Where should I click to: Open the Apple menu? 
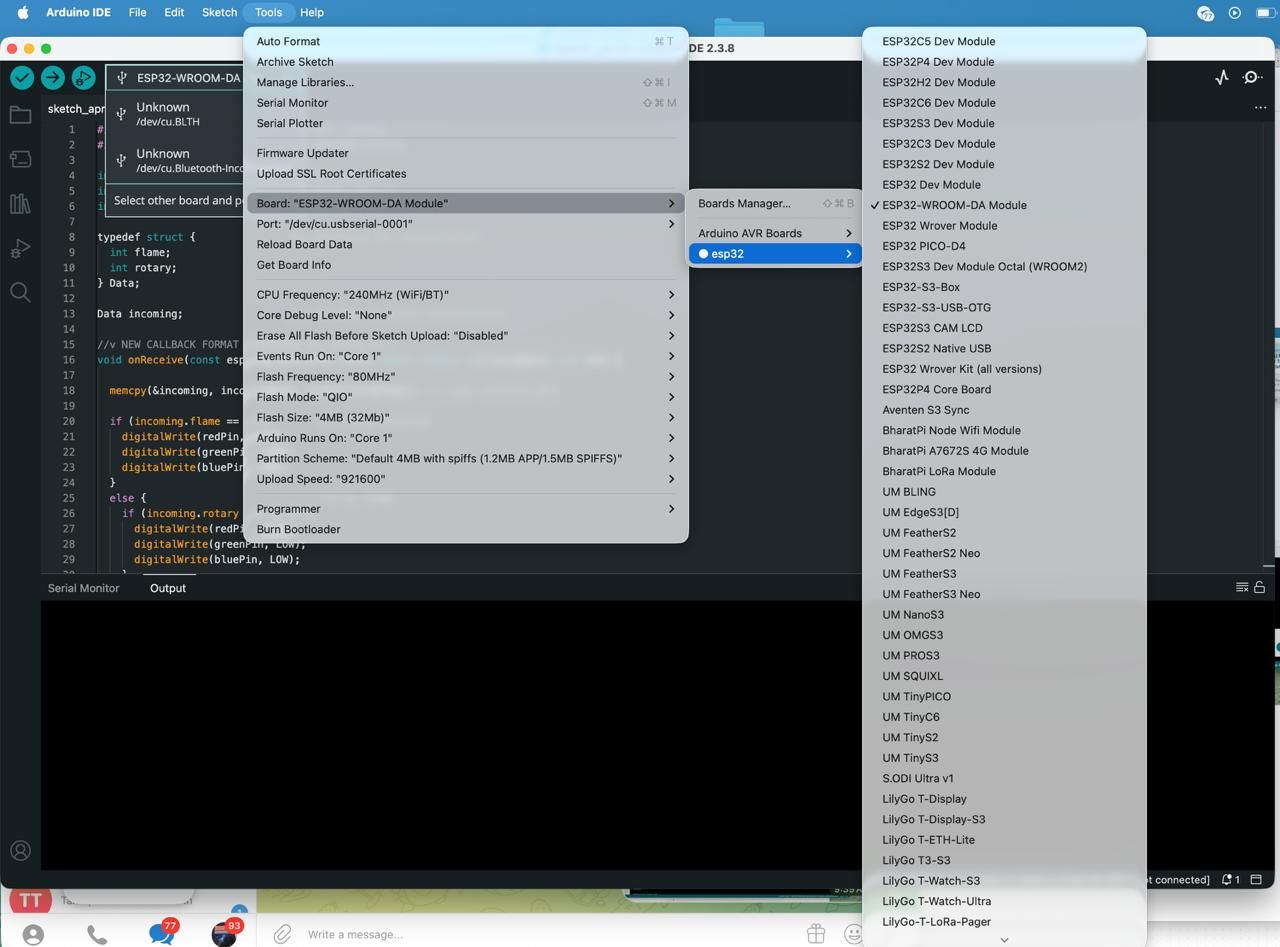pyautogui.click(x=22, y=12)
